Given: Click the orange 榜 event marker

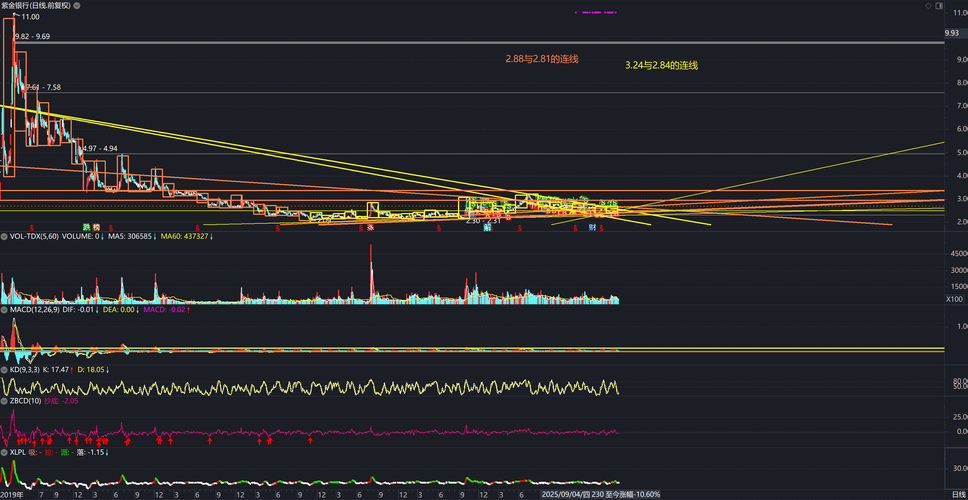Looking at the screenshot, I should tap(96, 227).
